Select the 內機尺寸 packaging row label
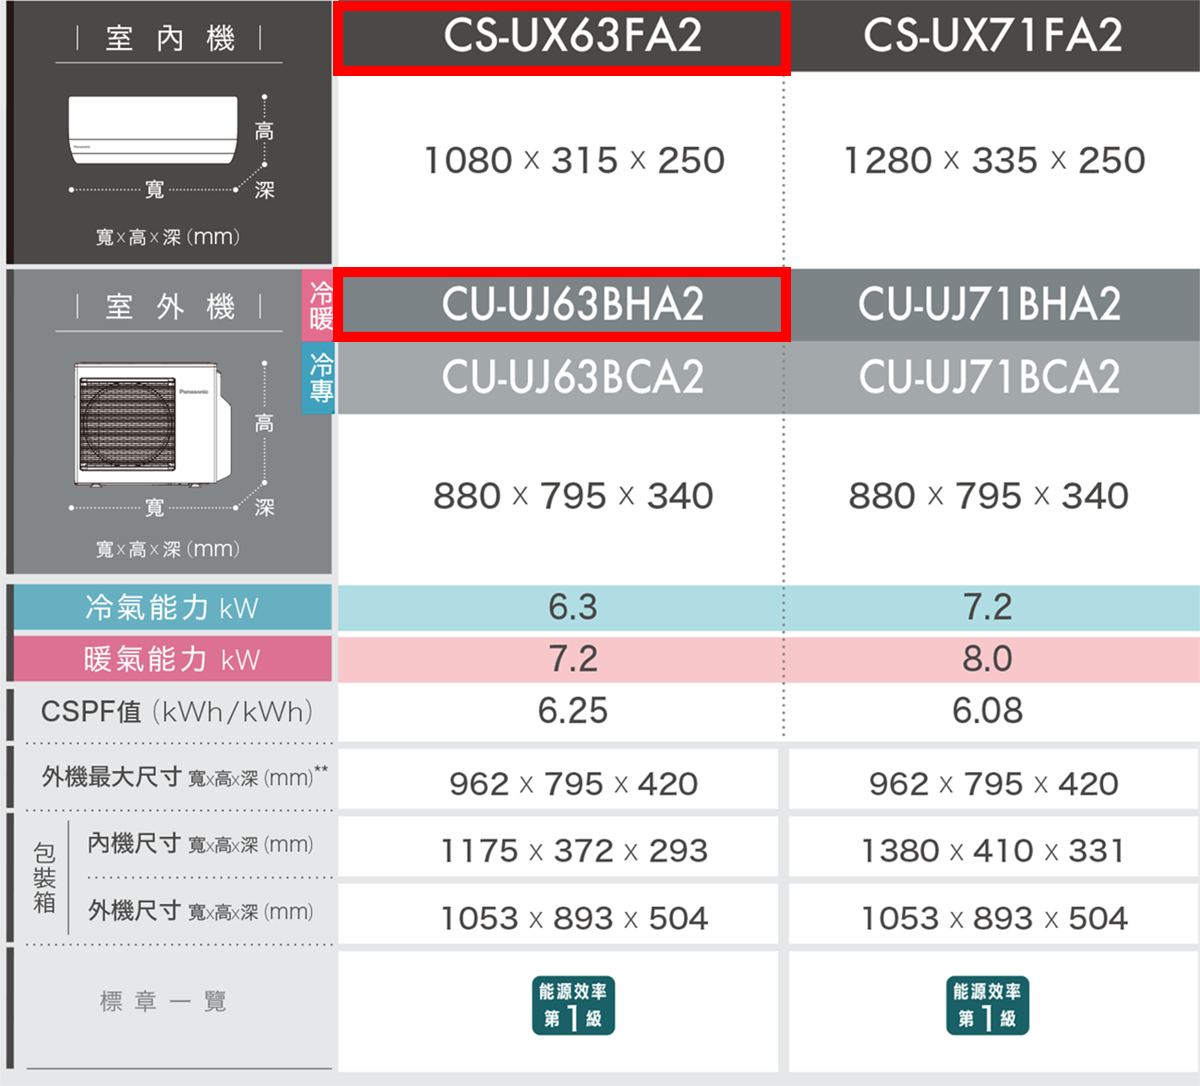The image size is (1200, 1086). (200, 844)
